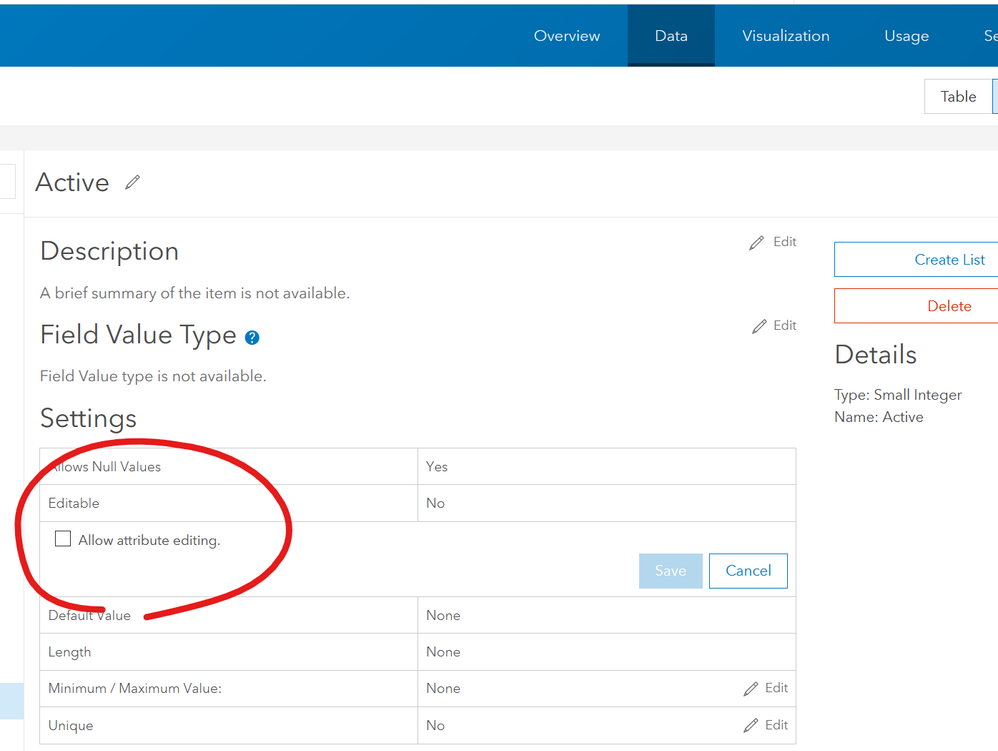Image resolution: width=998 pixels, height=751 pixels.
Task: Switch to Table view
Action: 958,97
